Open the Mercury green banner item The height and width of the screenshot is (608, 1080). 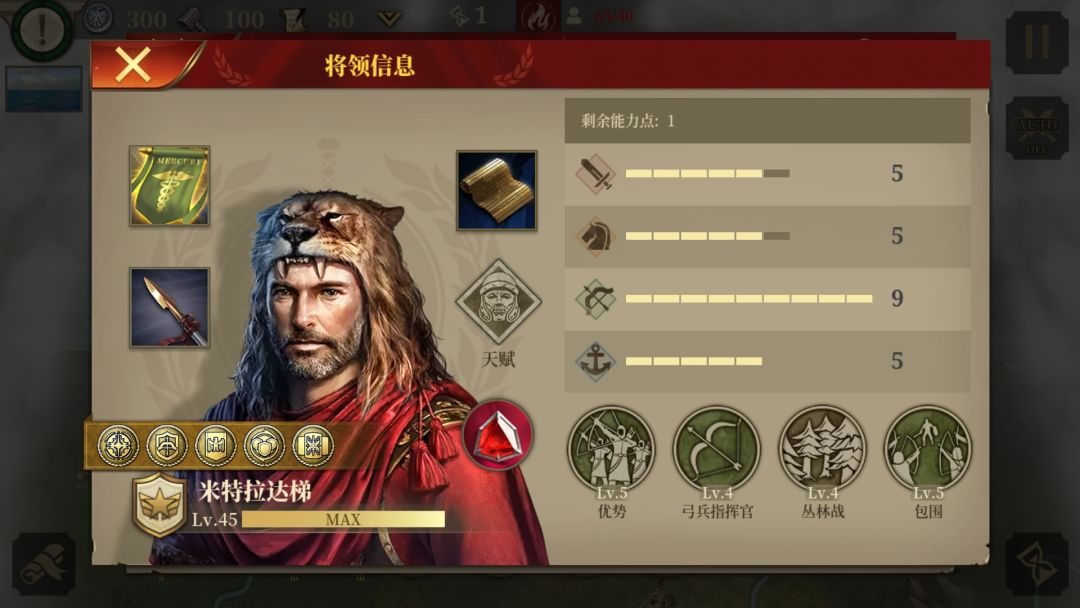169,186
